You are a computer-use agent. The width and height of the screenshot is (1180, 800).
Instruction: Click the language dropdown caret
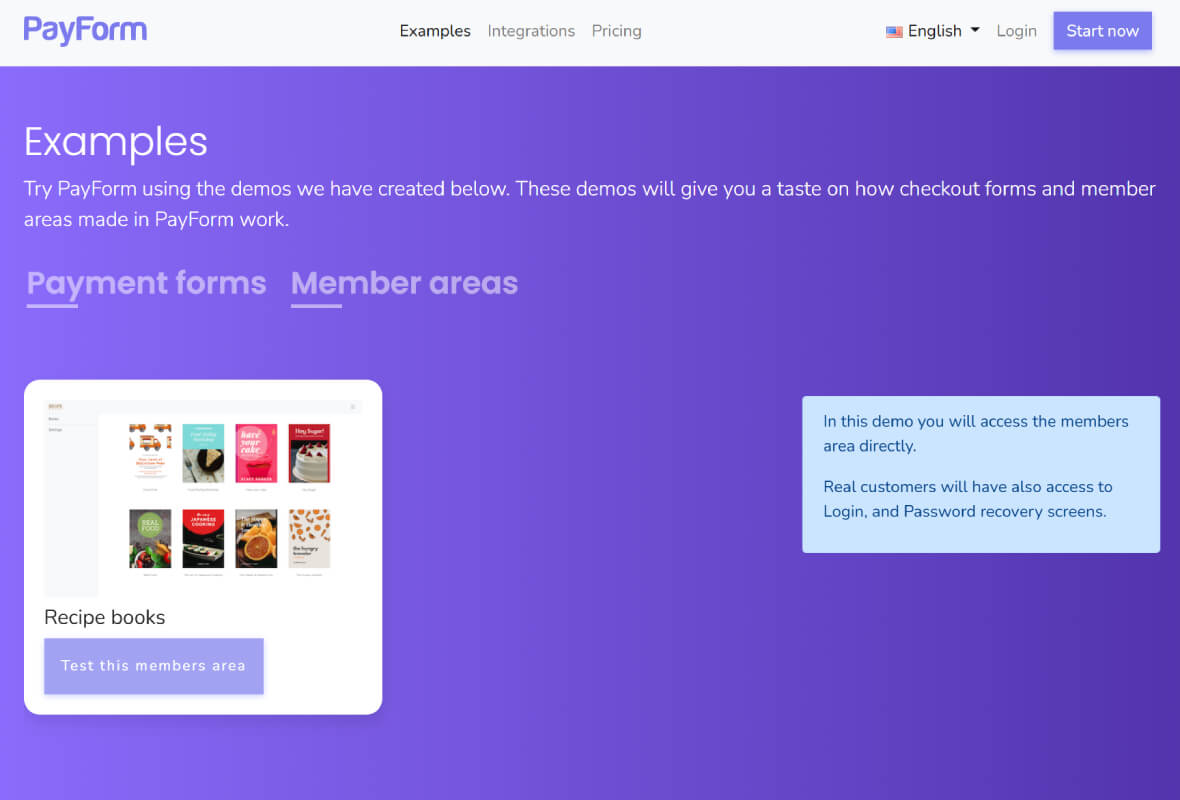tap(975, 30)
